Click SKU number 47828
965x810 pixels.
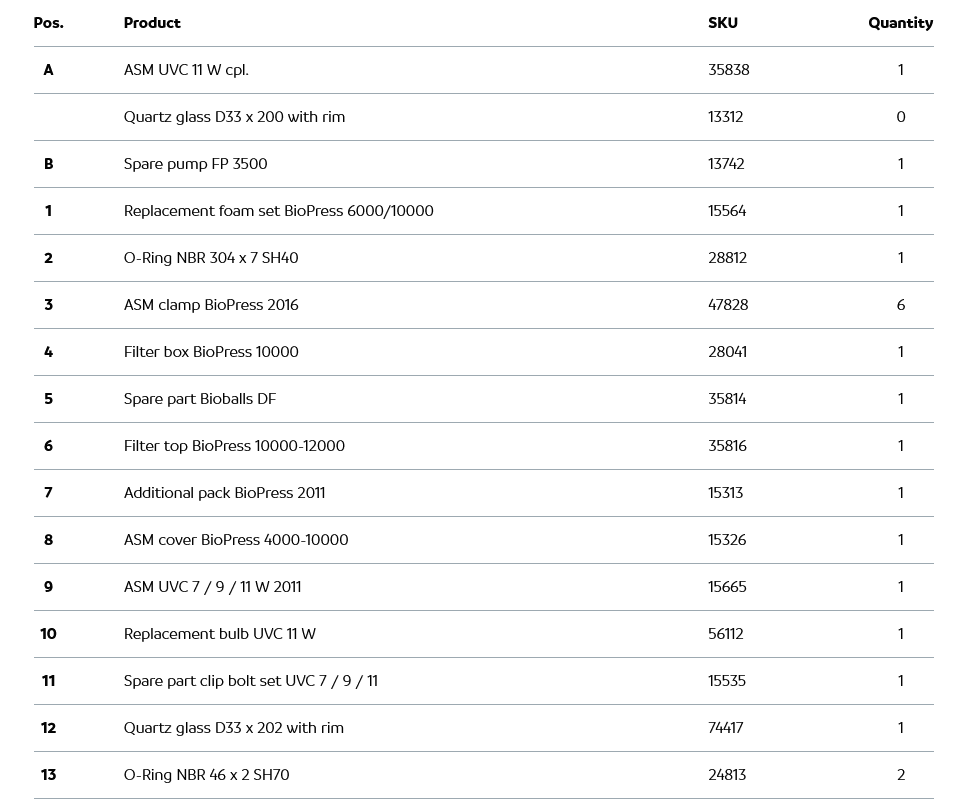click(727, 305)
